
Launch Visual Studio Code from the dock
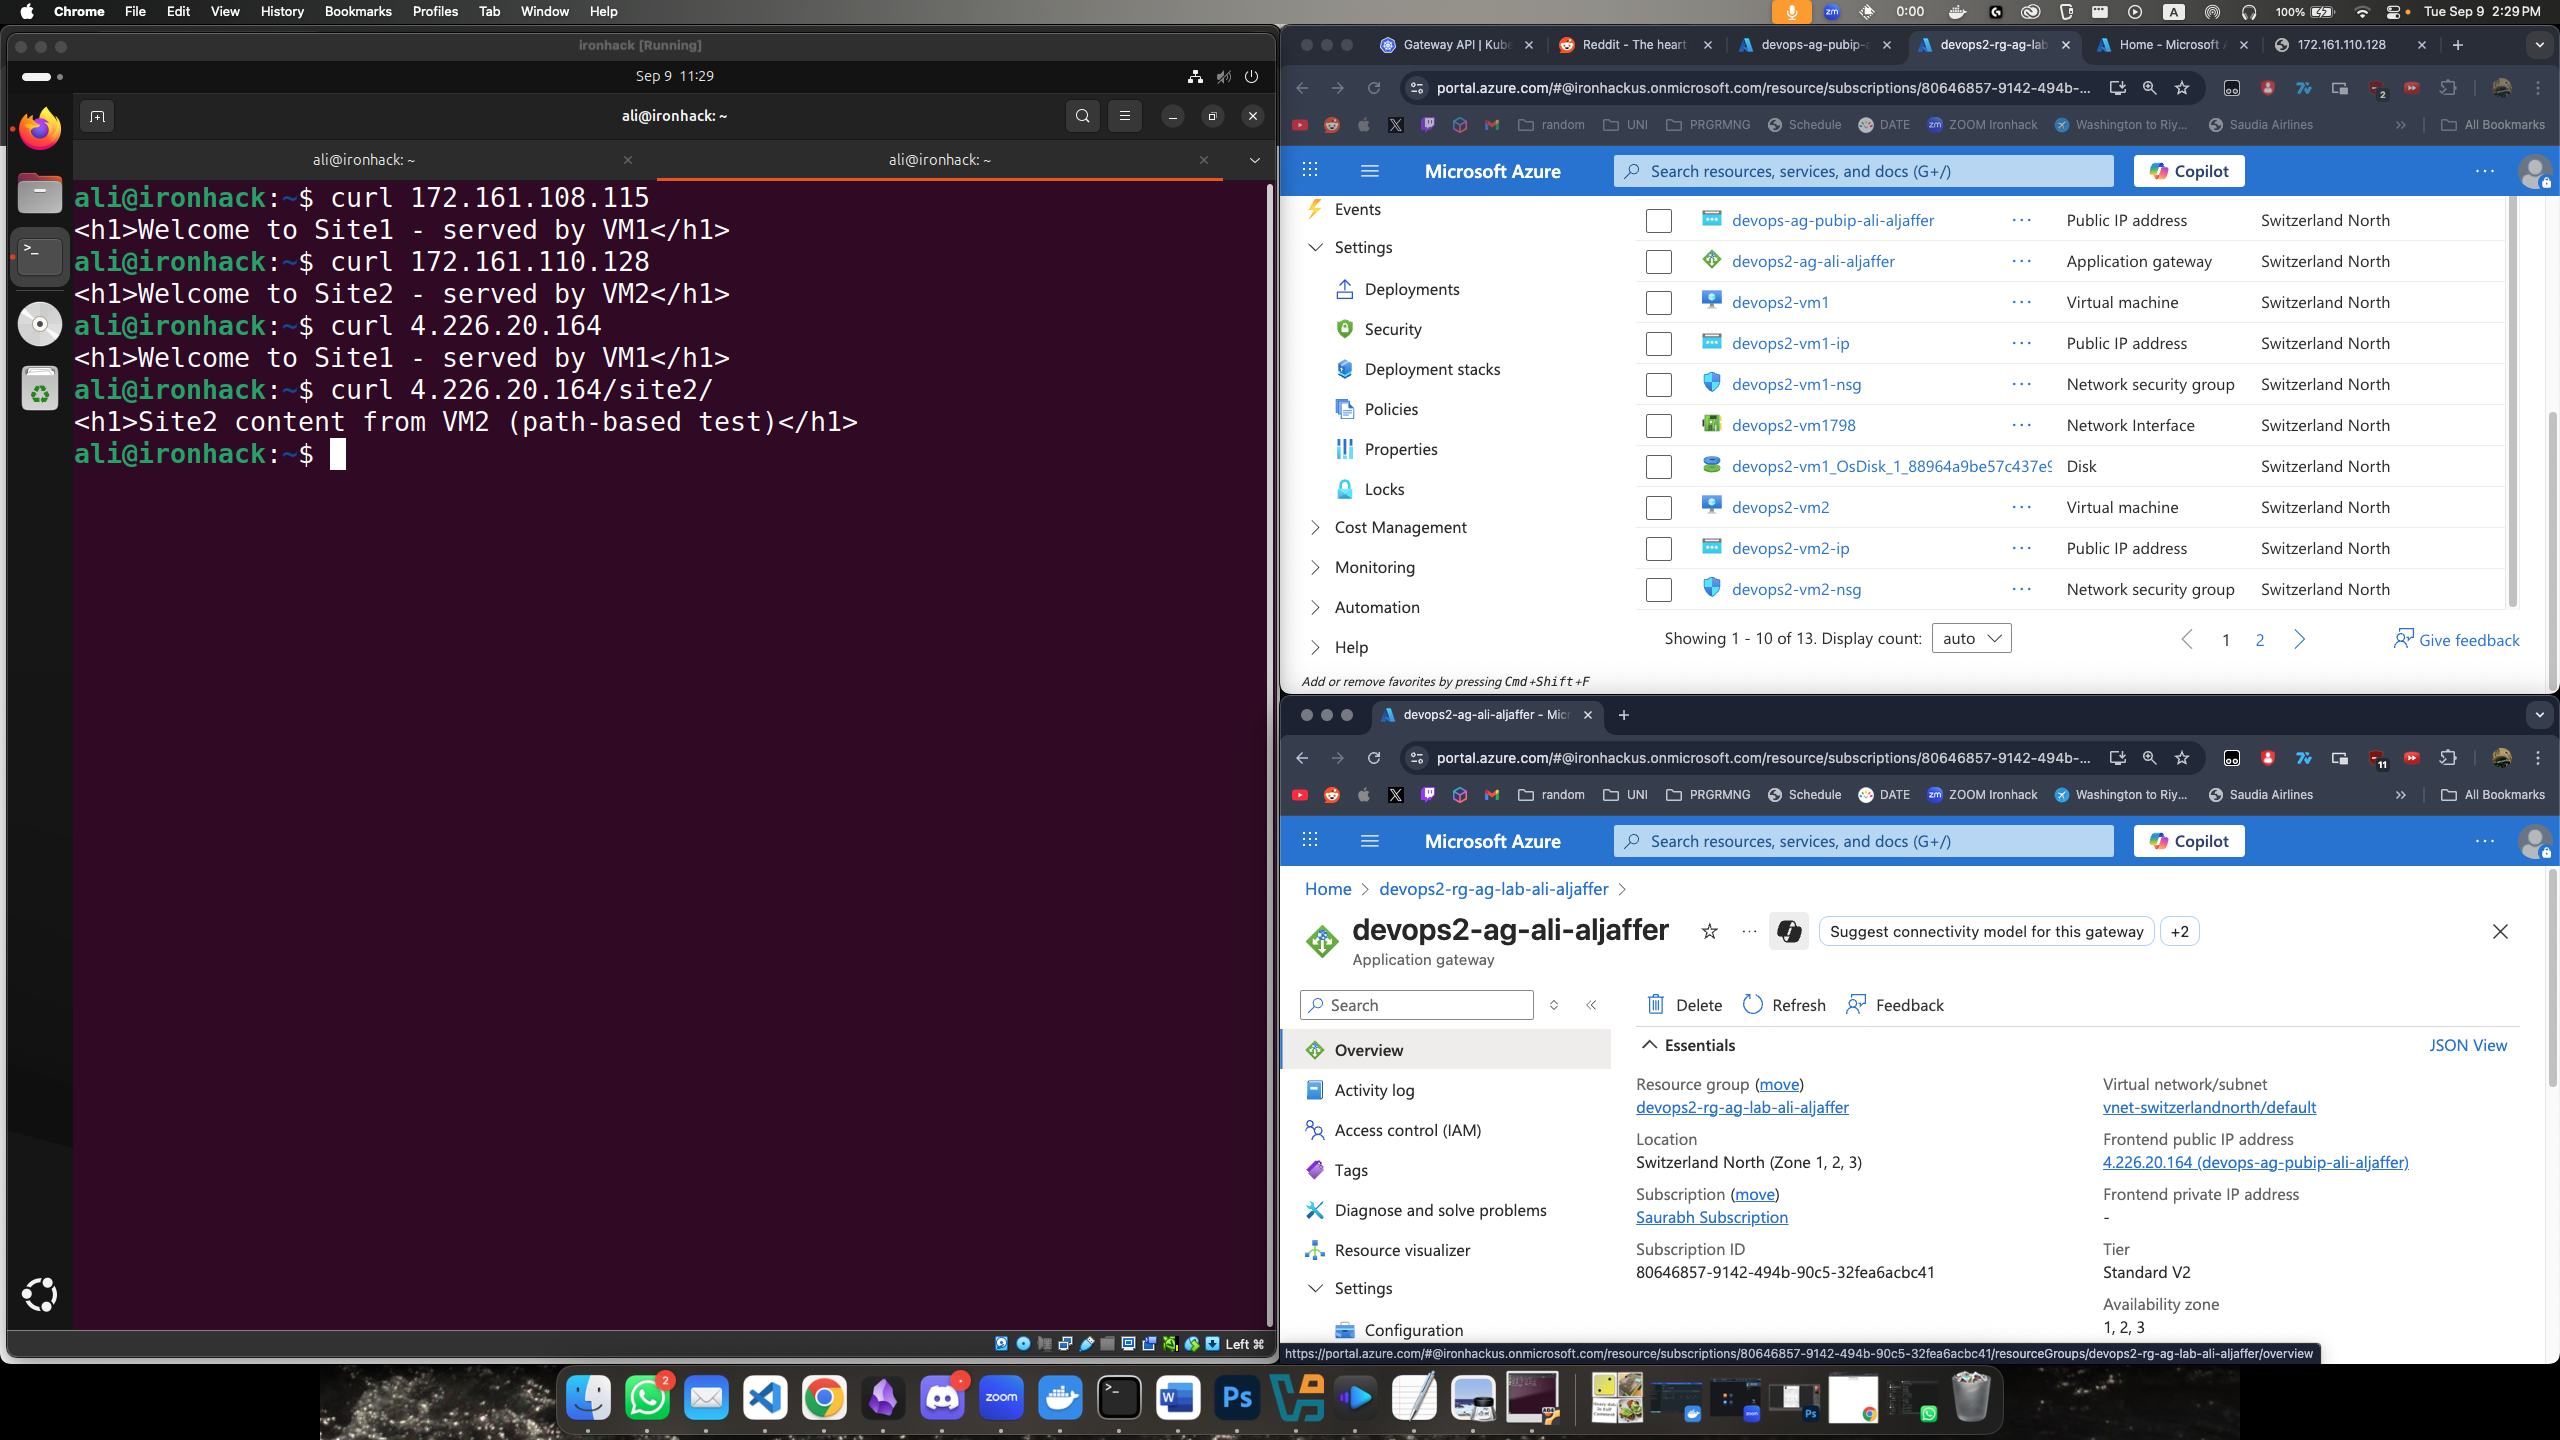(765, 1397)
